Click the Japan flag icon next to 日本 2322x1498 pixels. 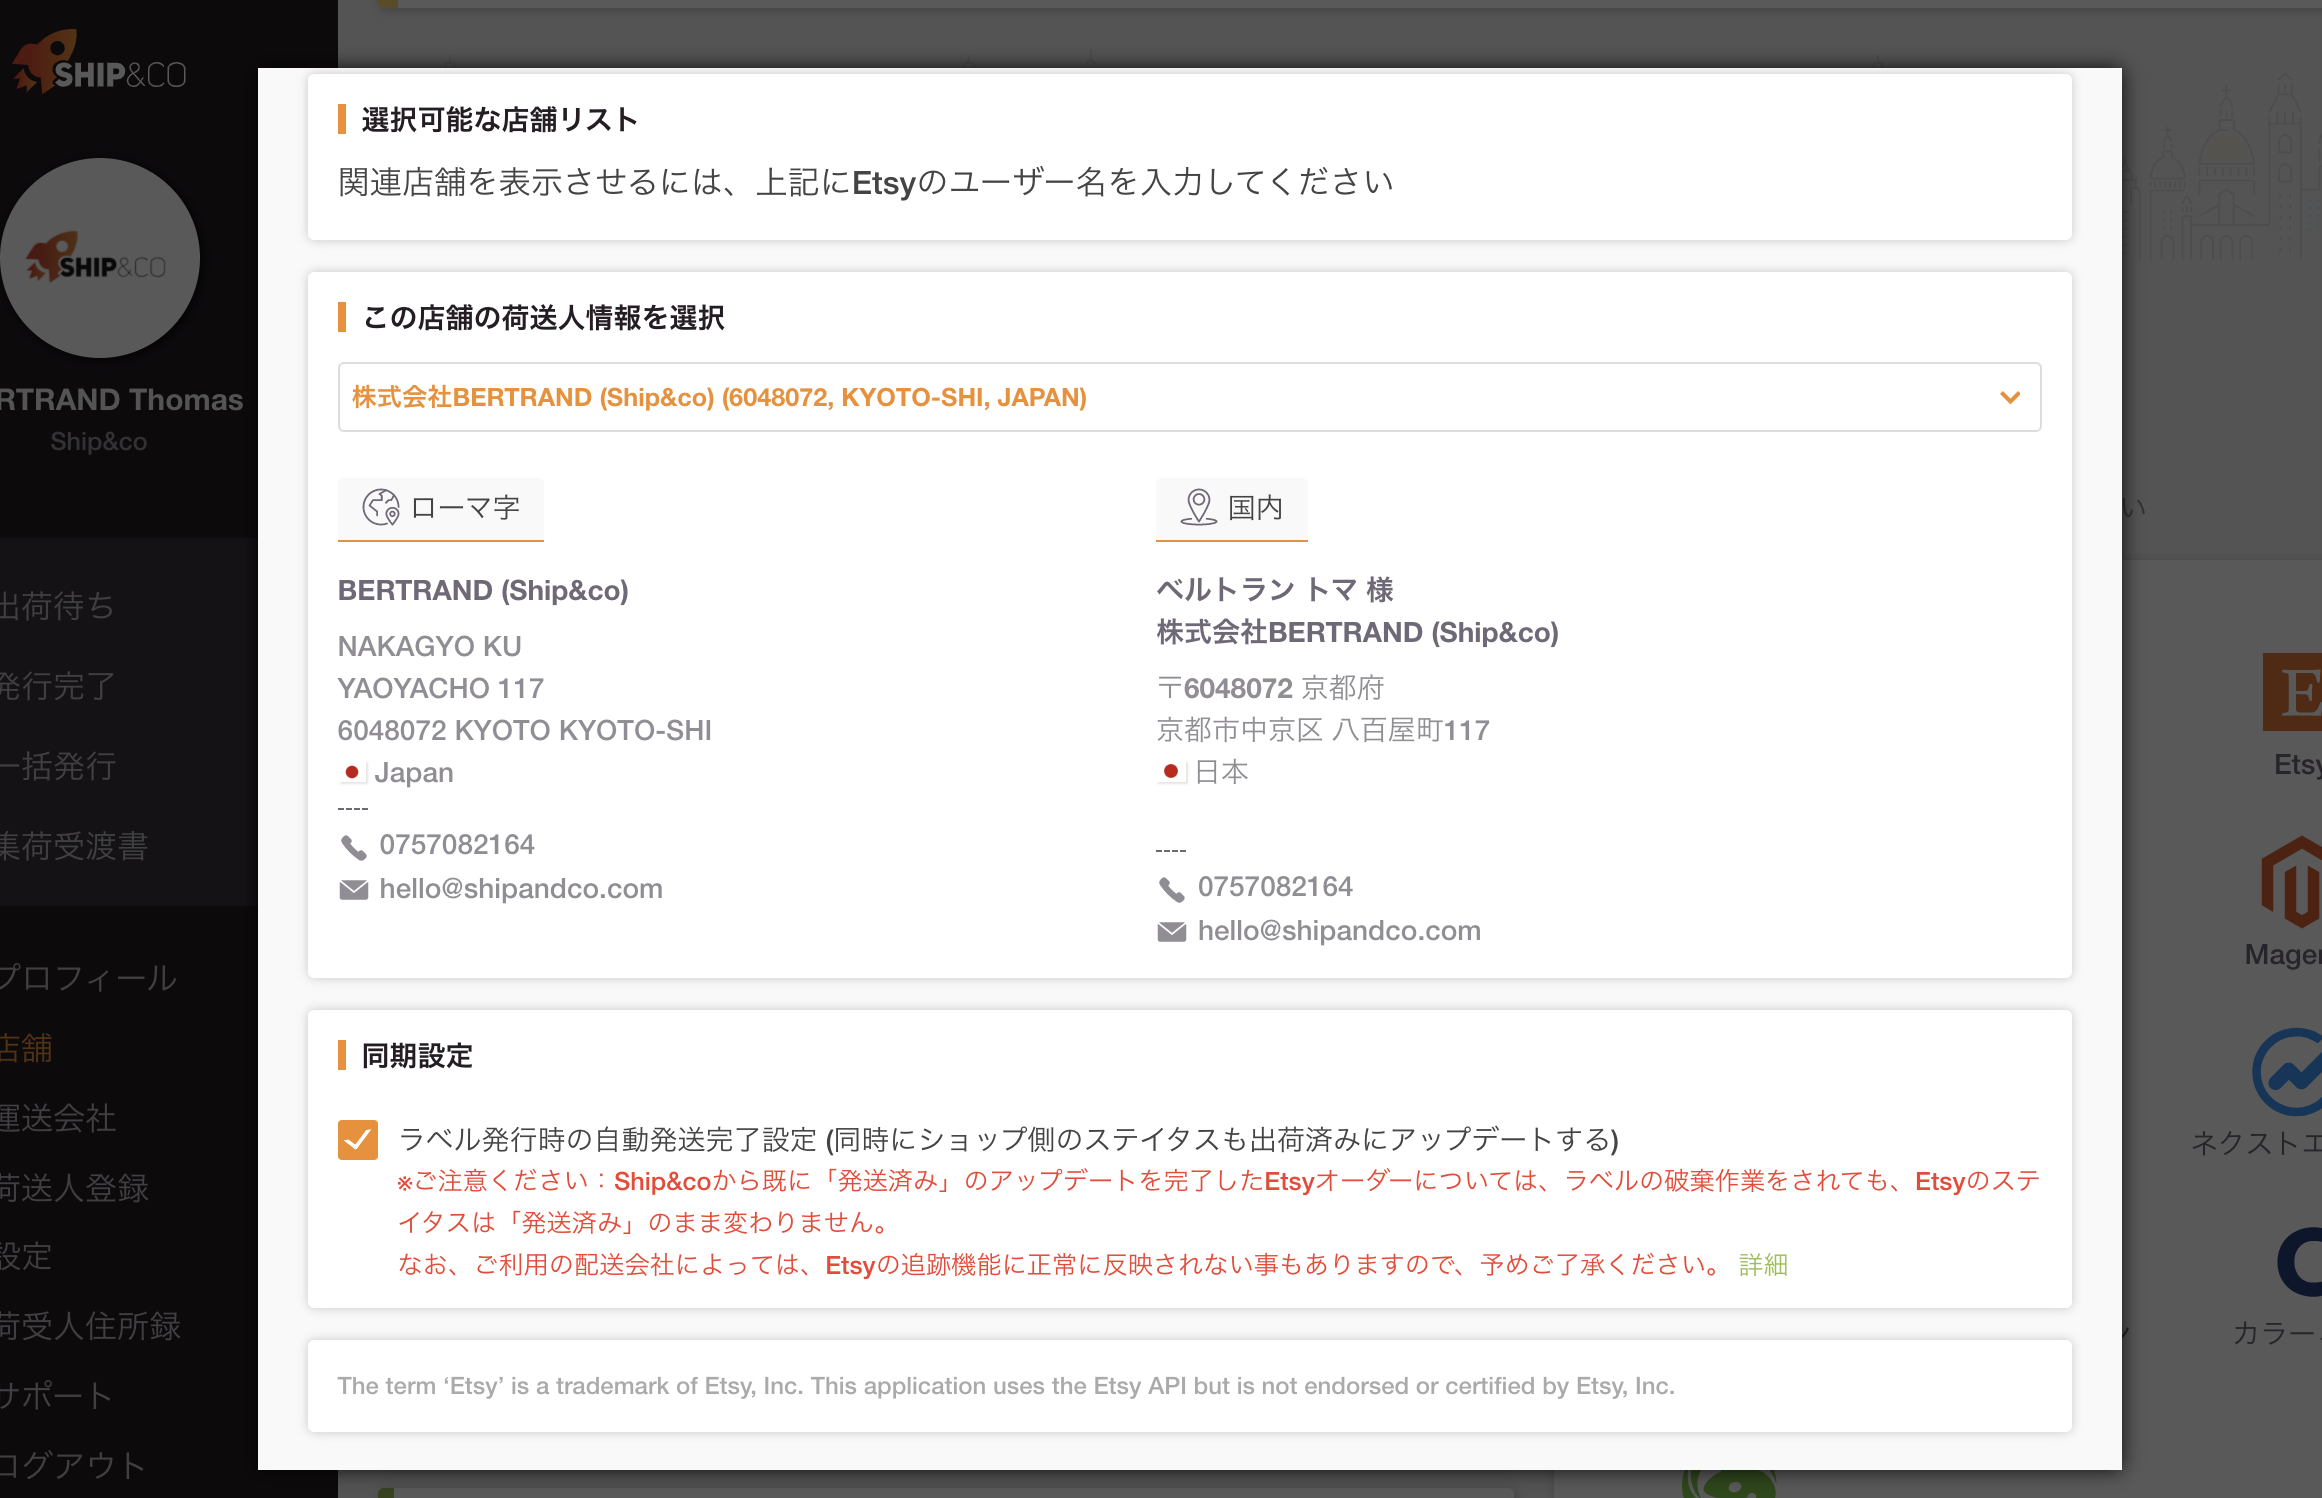click(1170, 772)
